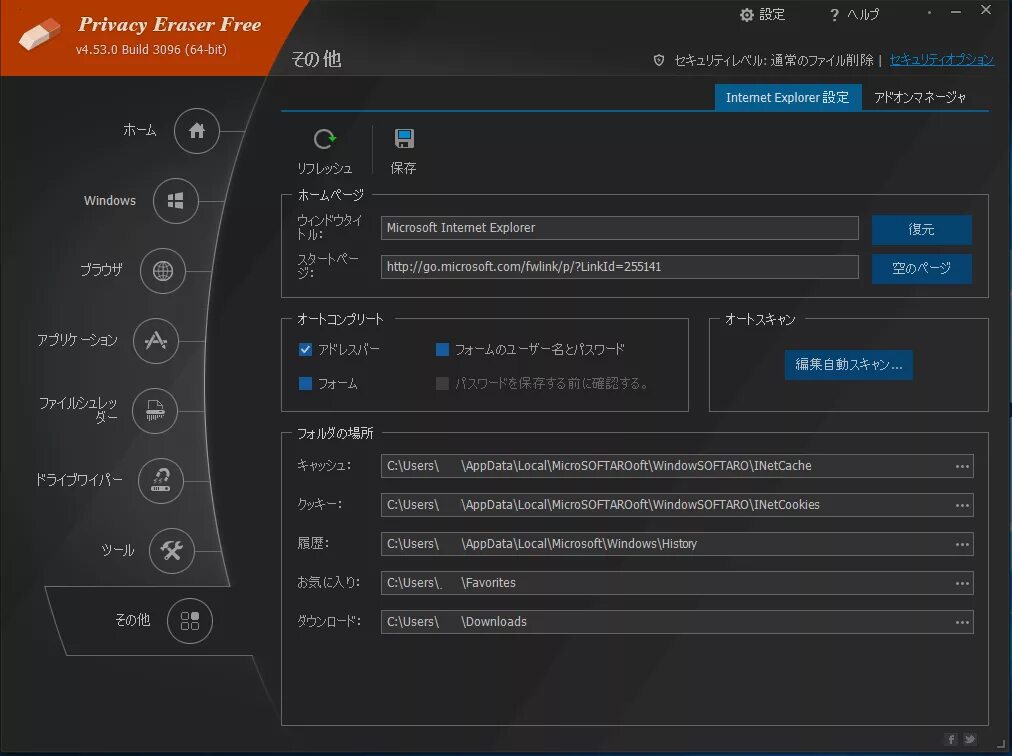Click the キャッシュ path field

coord(677,466)
